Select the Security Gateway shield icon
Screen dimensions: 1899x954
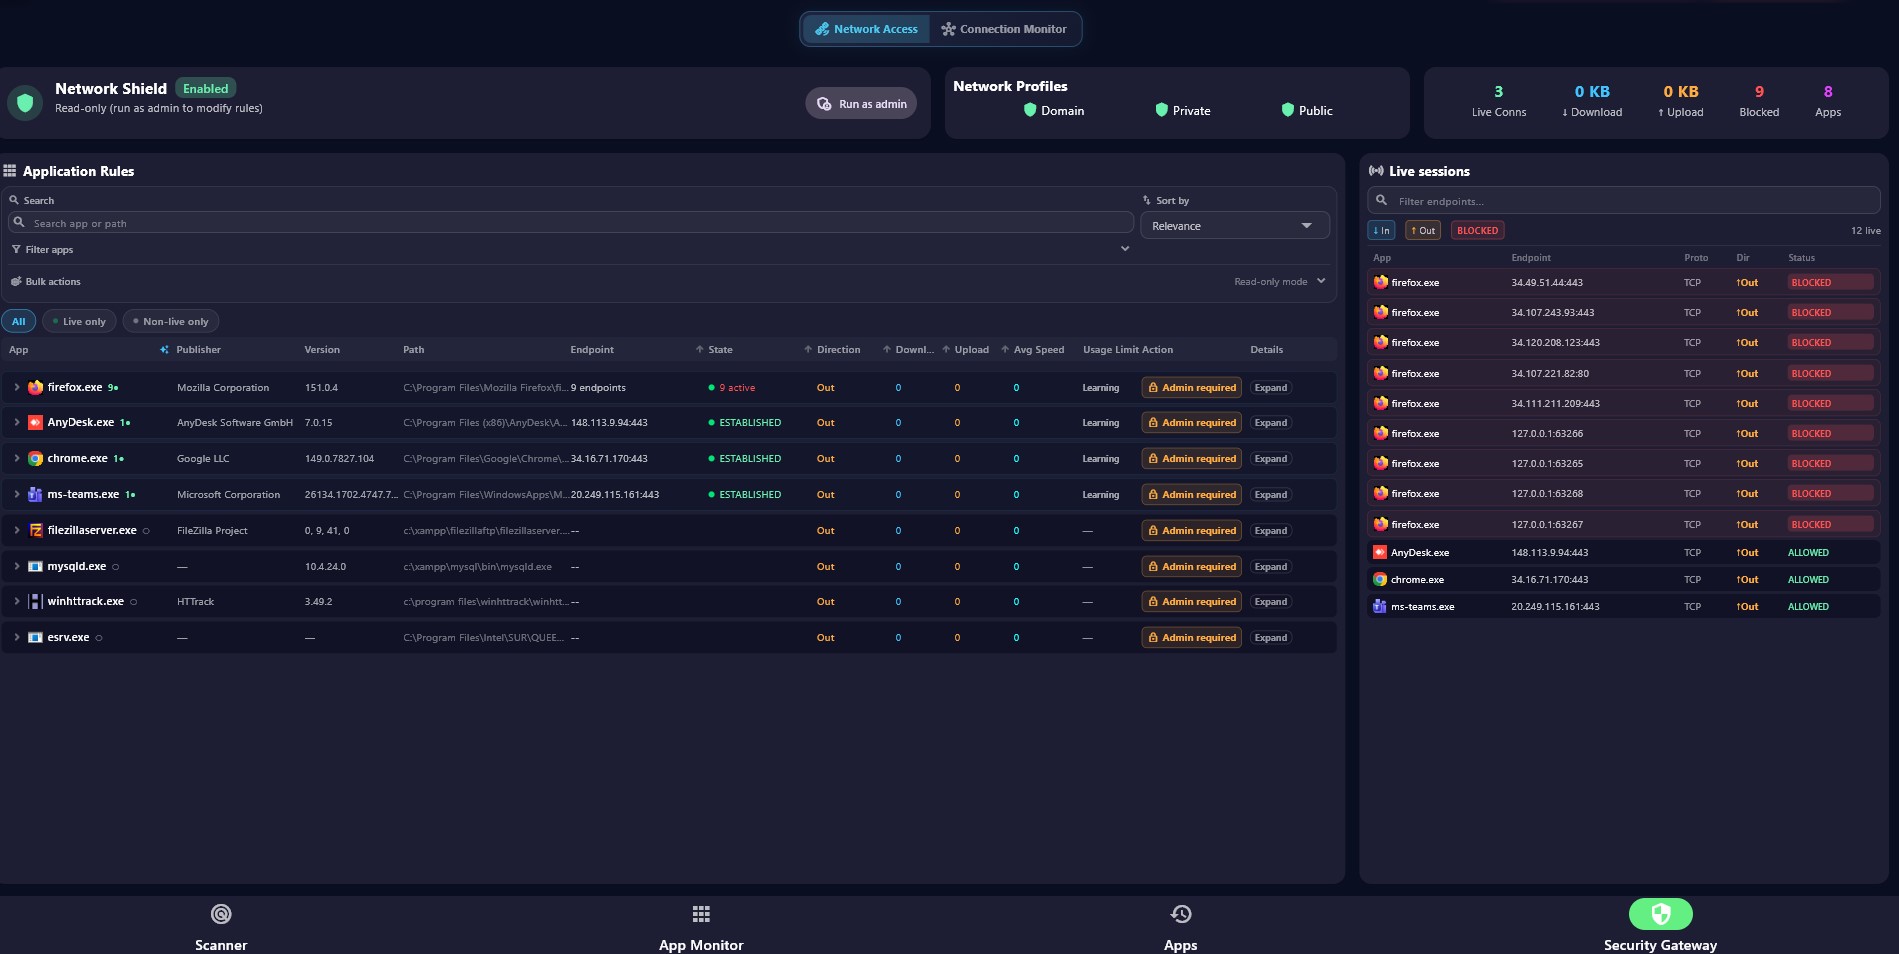pos(1661,914)
